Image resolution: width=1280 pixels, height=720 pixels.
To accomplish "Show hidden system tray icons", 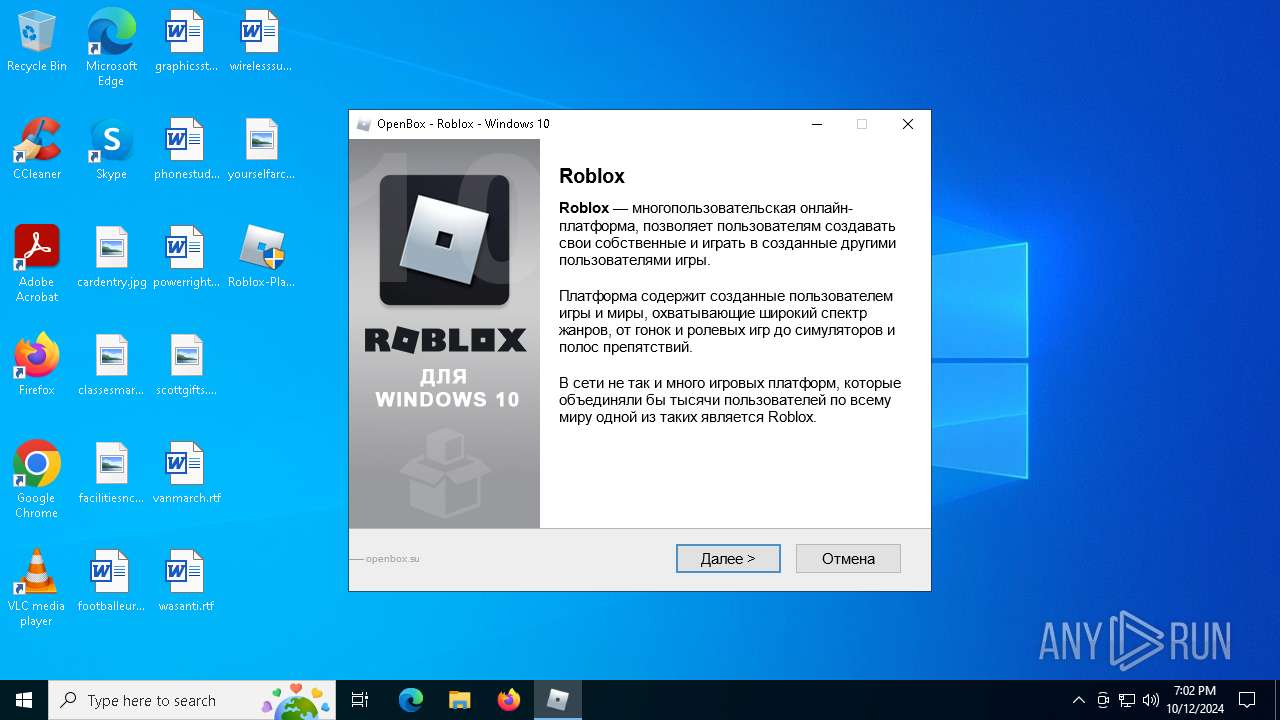I will (1078, 700).
